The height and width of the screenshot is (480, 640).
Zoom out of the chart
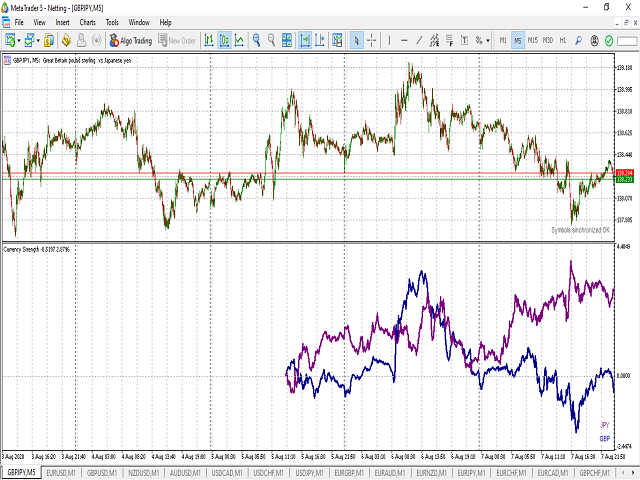(273, 41)
